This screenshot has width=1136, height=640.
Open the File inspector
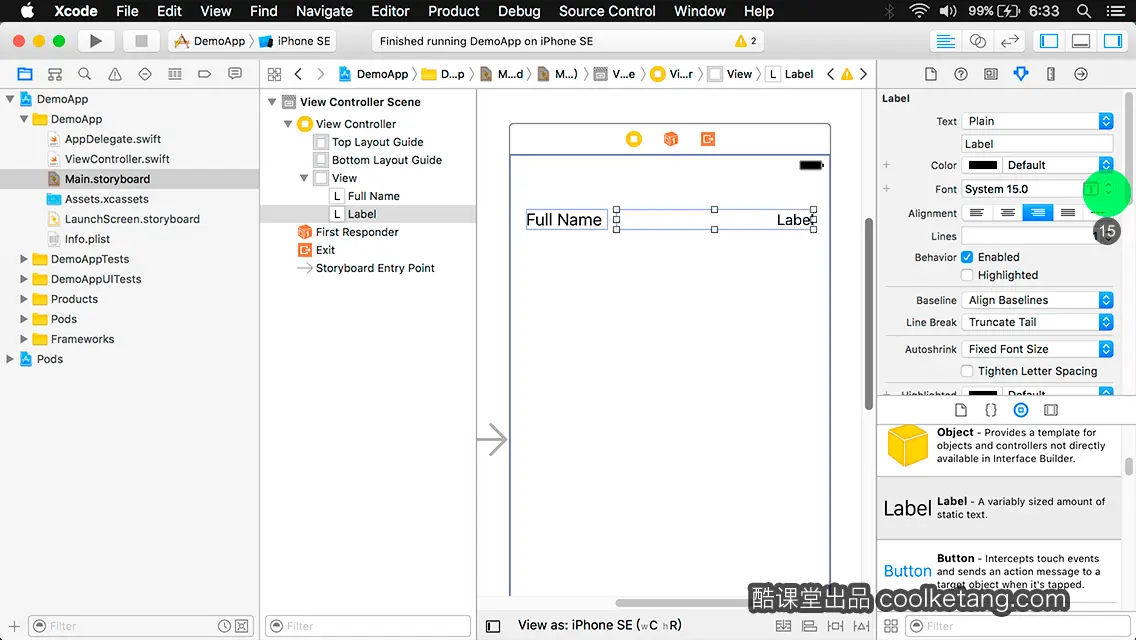(931, 74)
